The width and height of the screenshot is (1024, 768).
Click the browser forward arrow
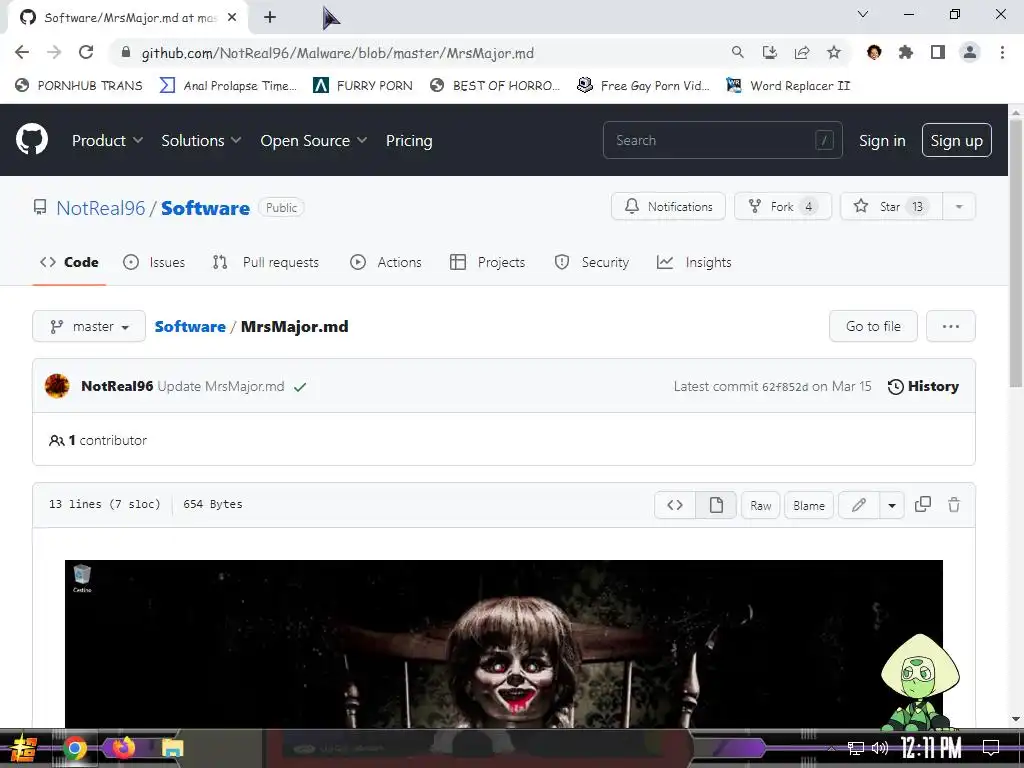coord(54,52)
